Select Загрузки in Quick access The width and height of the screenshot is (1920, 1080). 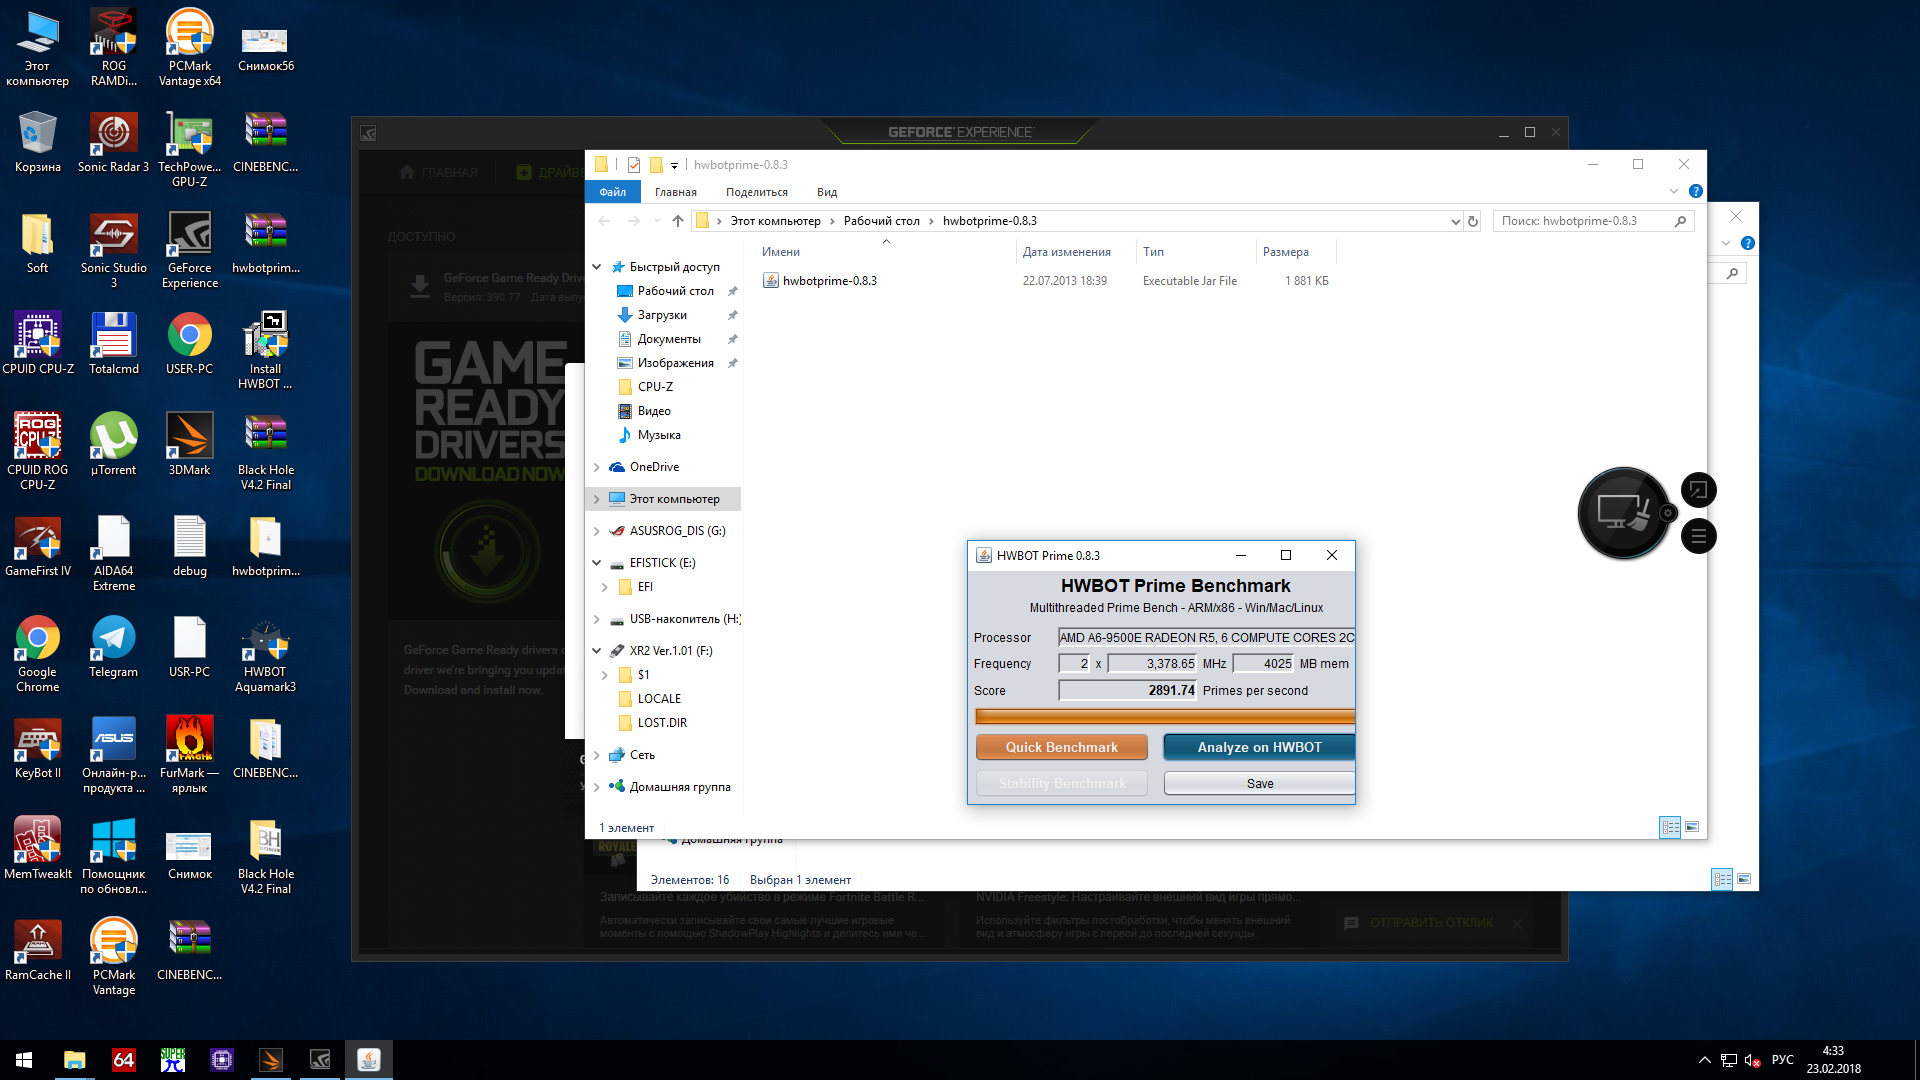pos(662,315)
